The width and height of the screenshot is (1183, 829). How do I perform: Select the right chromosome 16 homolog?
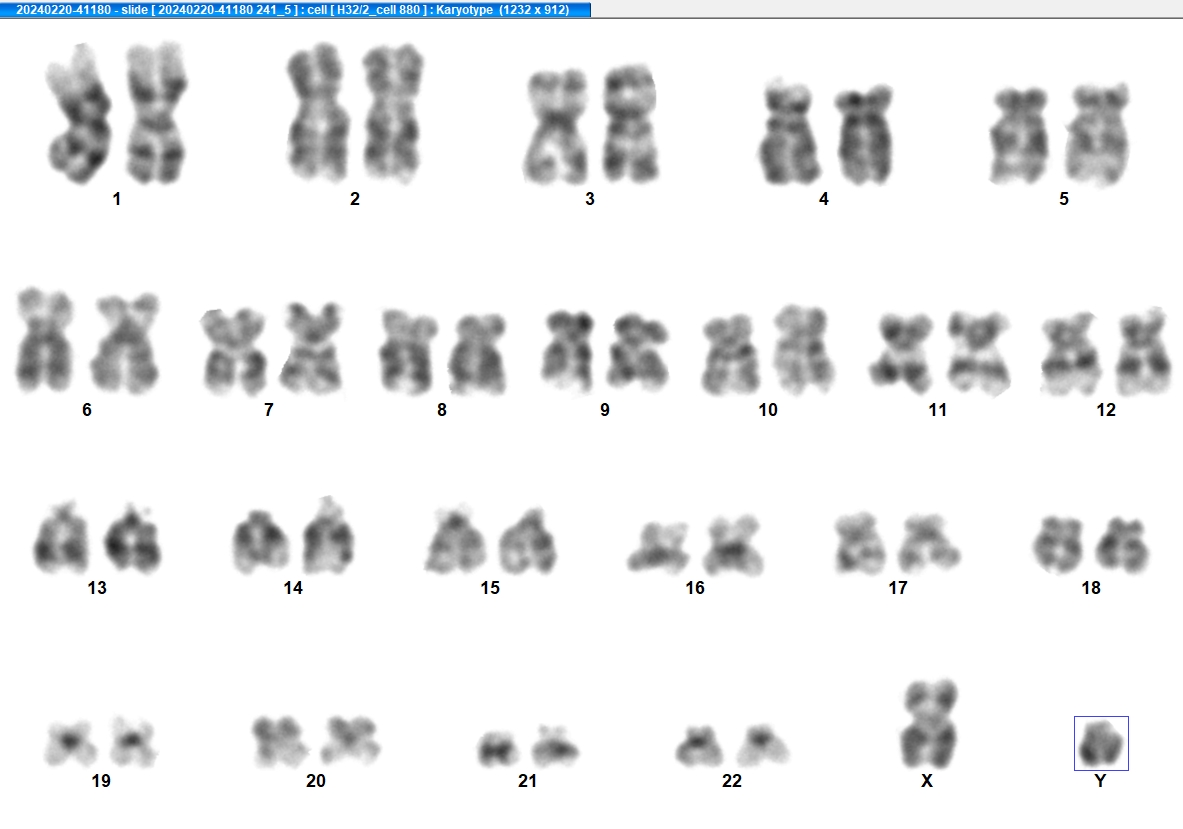(733, 545)
